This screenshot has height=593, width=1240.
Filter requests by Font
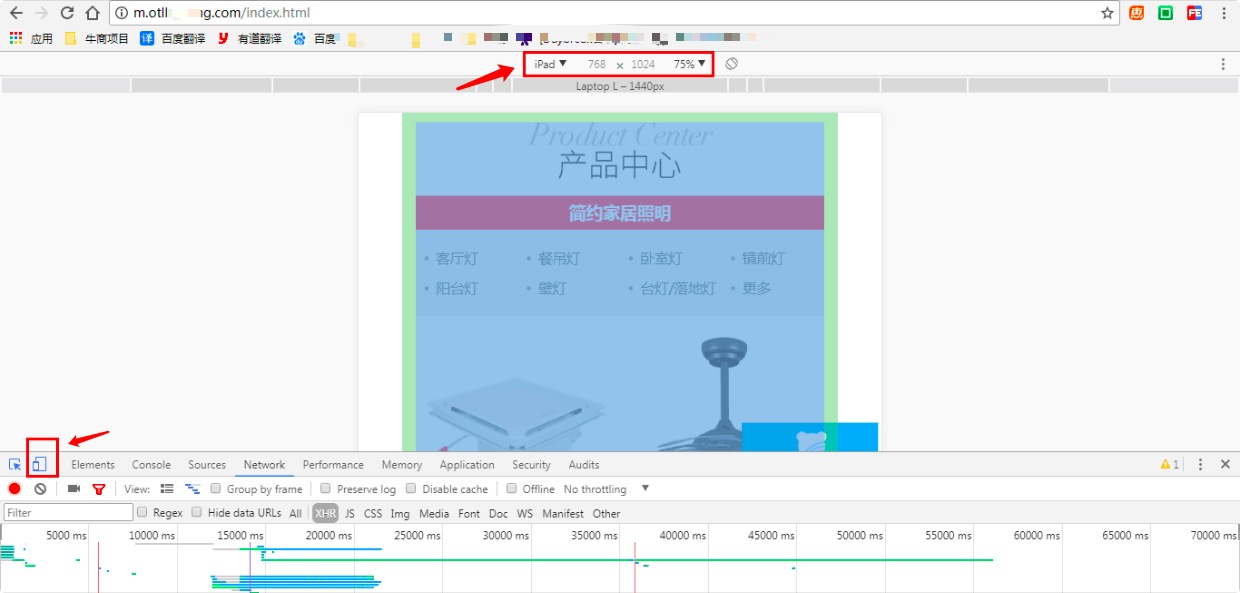pyautogui.click(x=469, y=513)
